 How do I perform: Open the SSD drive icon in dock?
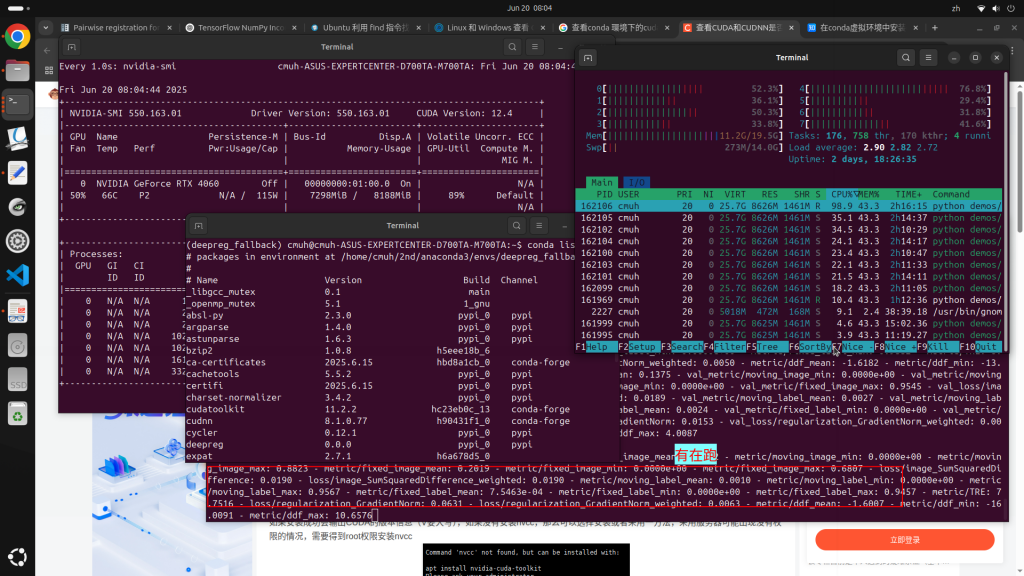18,380
